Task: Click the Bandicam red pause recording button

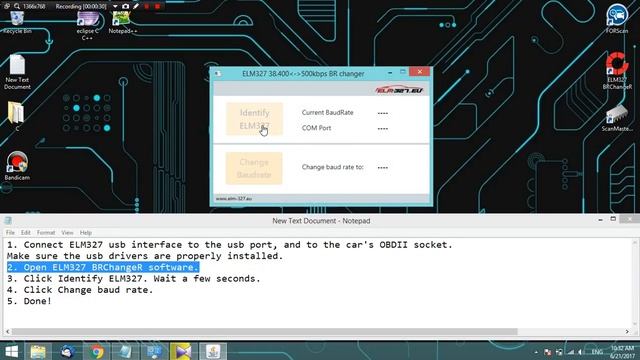Action: pyautogui.click(x=147, y=6)
